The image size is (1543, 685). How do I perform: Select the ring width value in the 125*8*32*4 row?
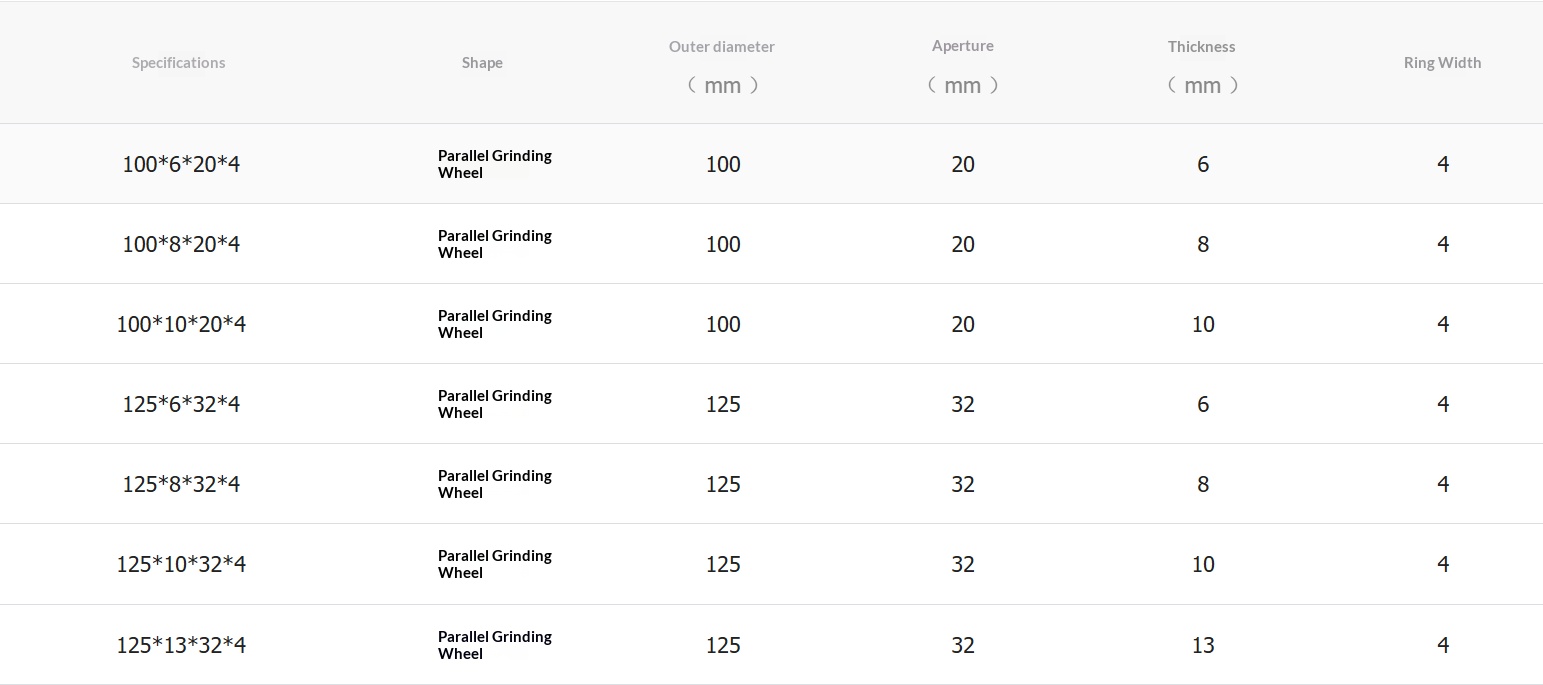point(1443,484)
